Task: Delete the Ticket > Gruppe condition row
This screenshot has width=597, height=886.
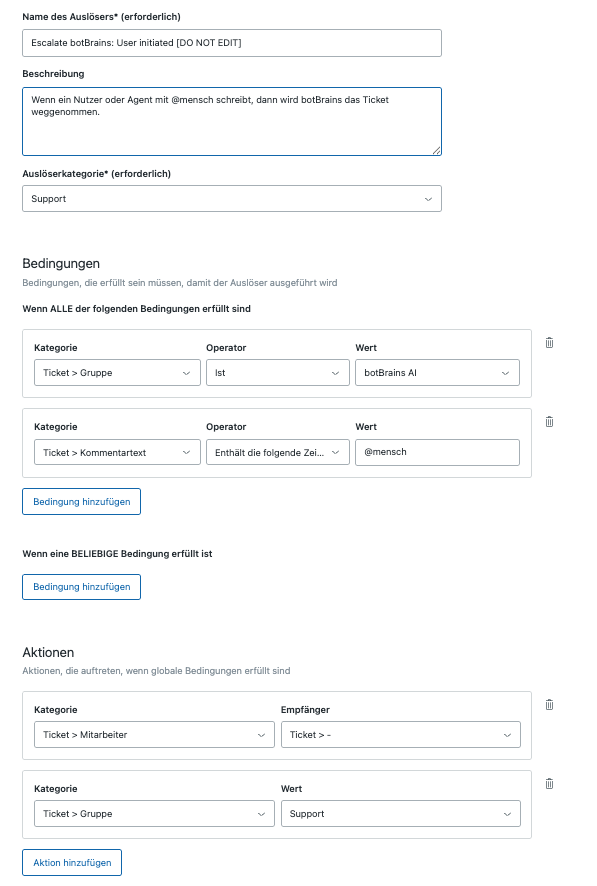Action: (549, 342)
